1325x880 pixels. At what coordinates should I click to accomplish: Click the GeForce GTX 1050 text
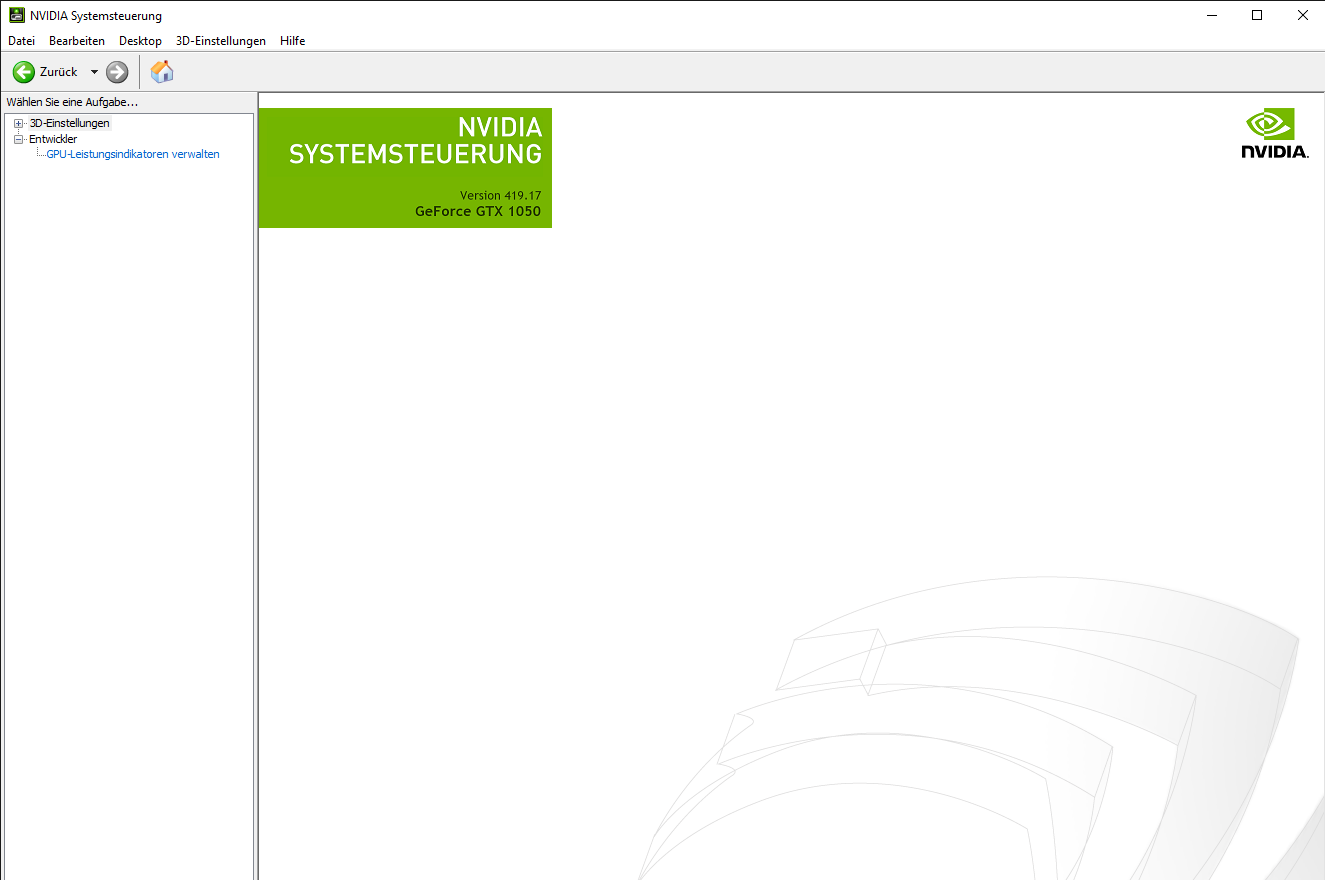[478, 212]
